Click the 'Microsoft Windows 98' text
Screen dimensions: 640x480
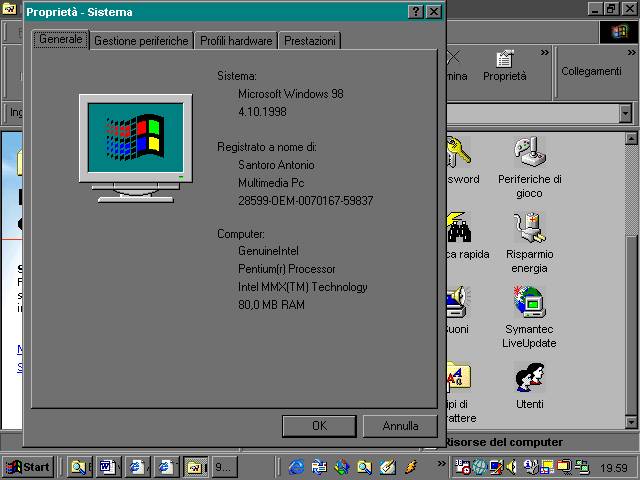[291, 94]
